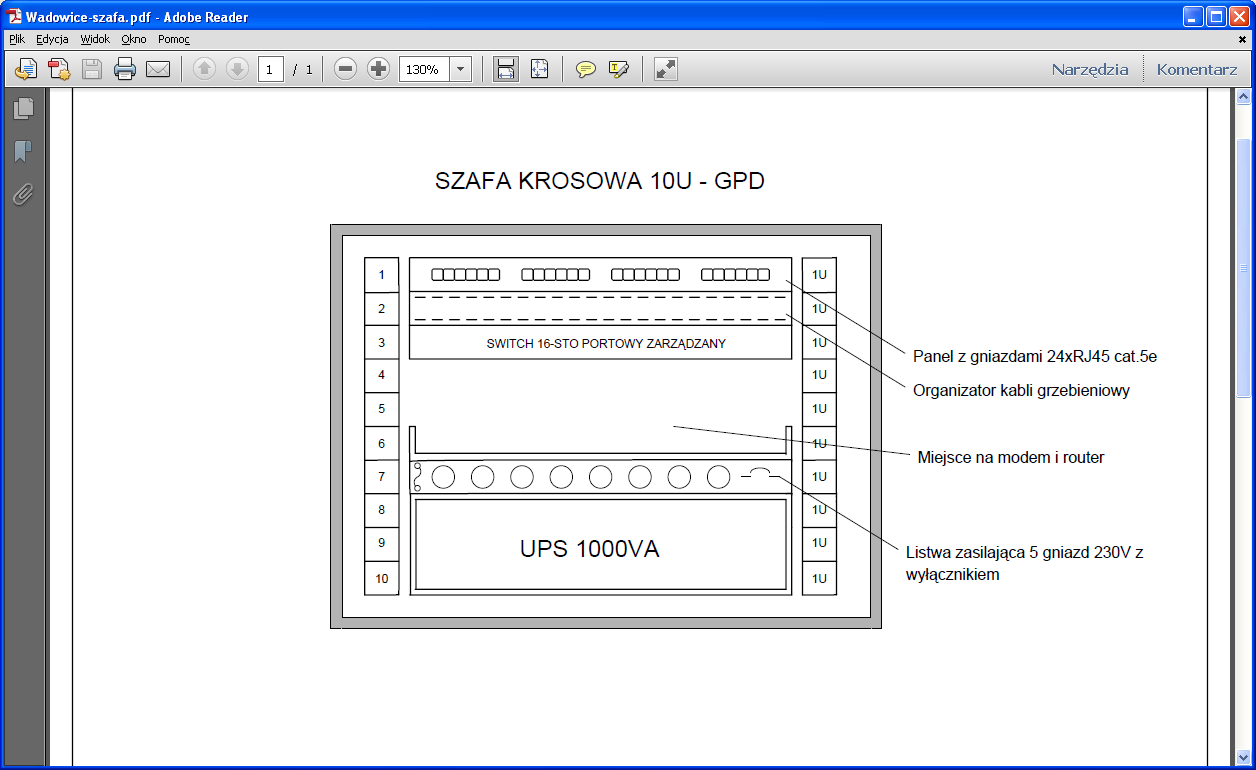Minimize the Adobe Reader window
1256x770 pixels.
pos(1193,16)
